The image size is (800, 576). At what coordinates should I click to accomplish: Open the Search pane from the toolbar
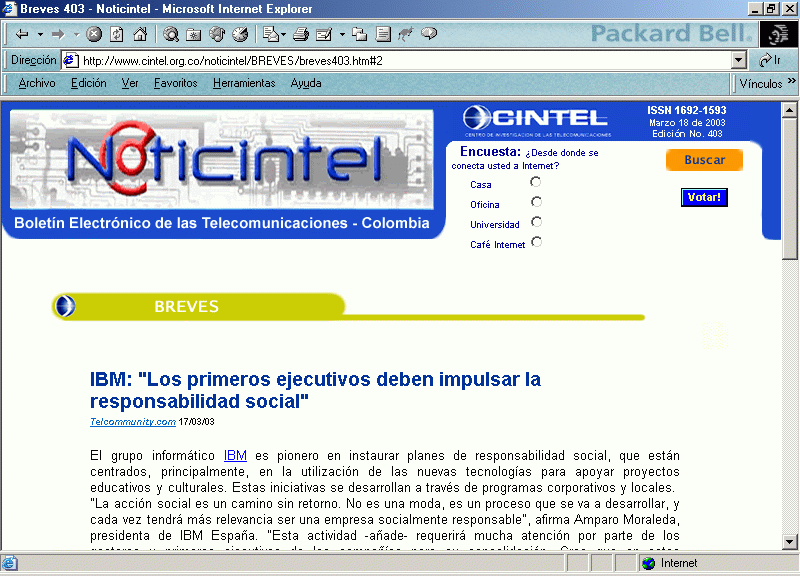tap(171, 34)
